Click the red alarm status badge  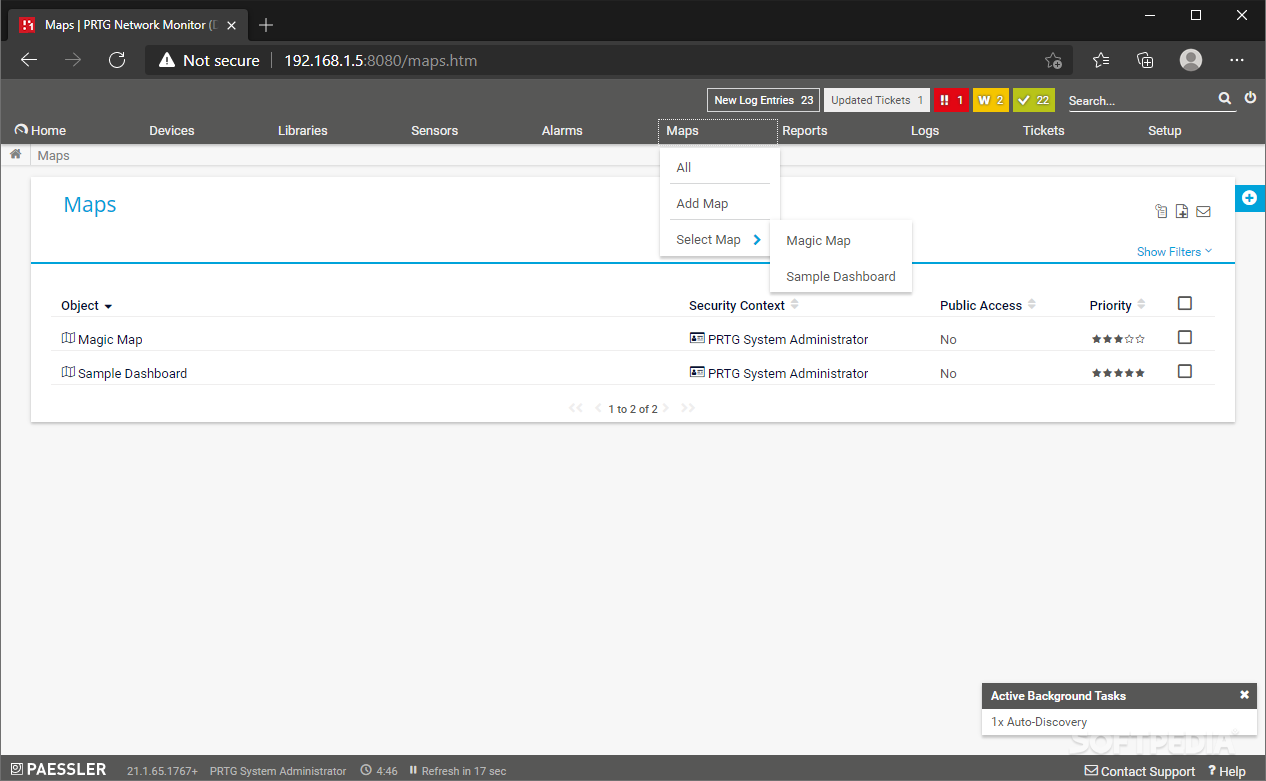[x=951, y=100]
